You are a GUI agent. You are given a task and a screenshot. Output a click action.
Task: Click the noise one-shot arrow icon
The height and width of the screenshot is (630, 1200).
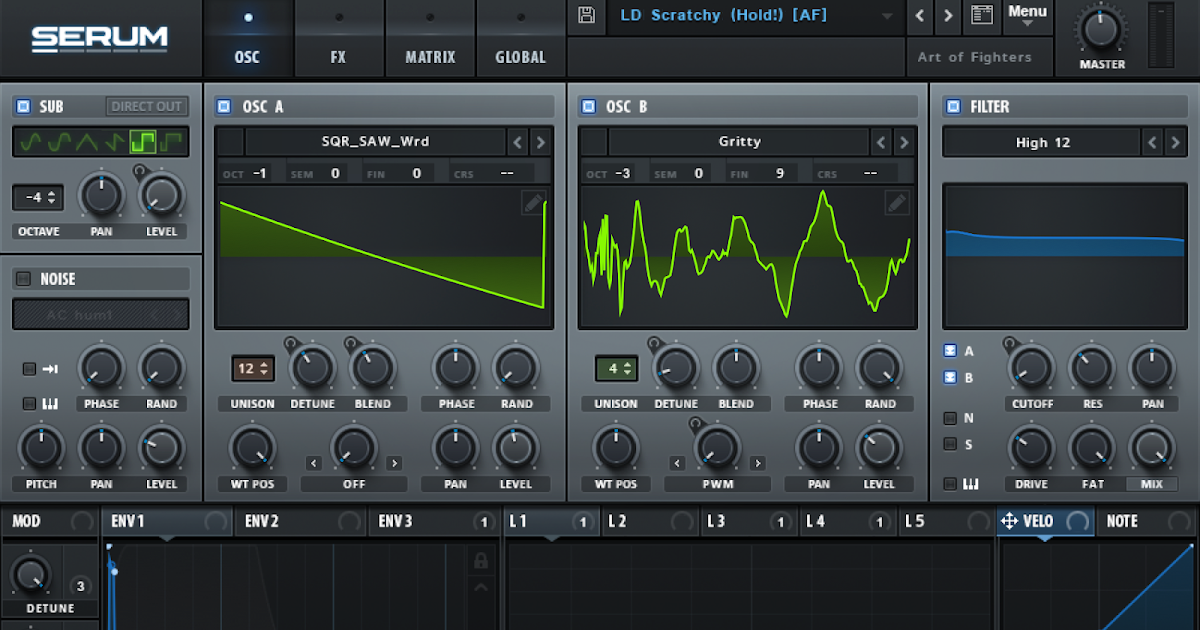(51, 369)
